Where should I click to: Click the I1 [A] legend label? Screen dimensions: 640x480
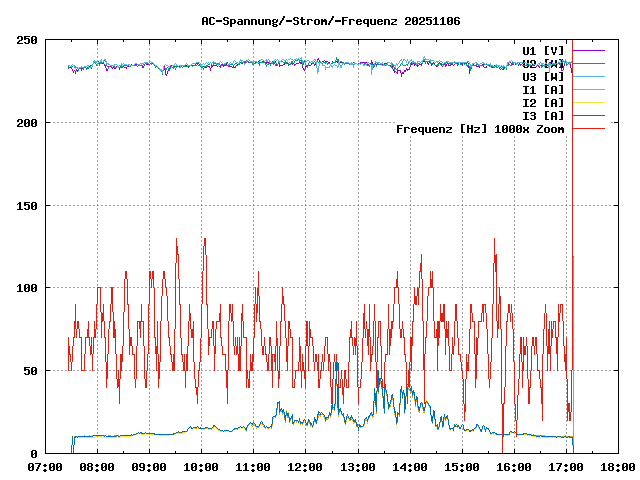coord(543,89)
